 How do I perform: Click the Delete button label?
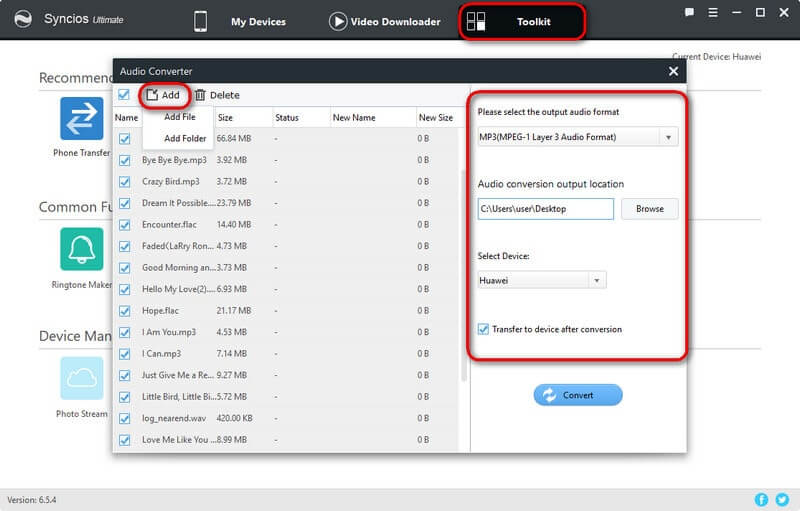[224, 95]
